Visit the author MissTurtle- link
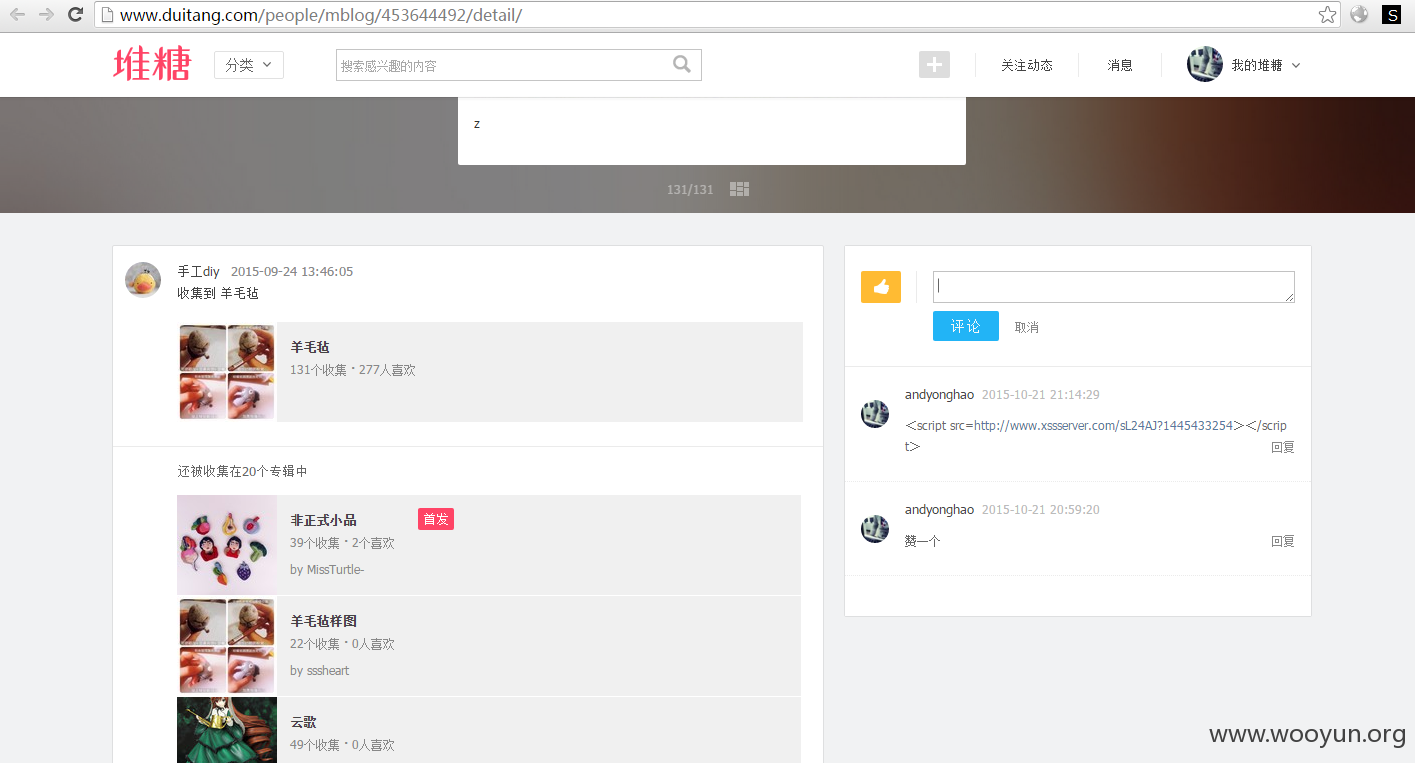The width and height of the screenshot is (1415, 763). click(335, 570)
